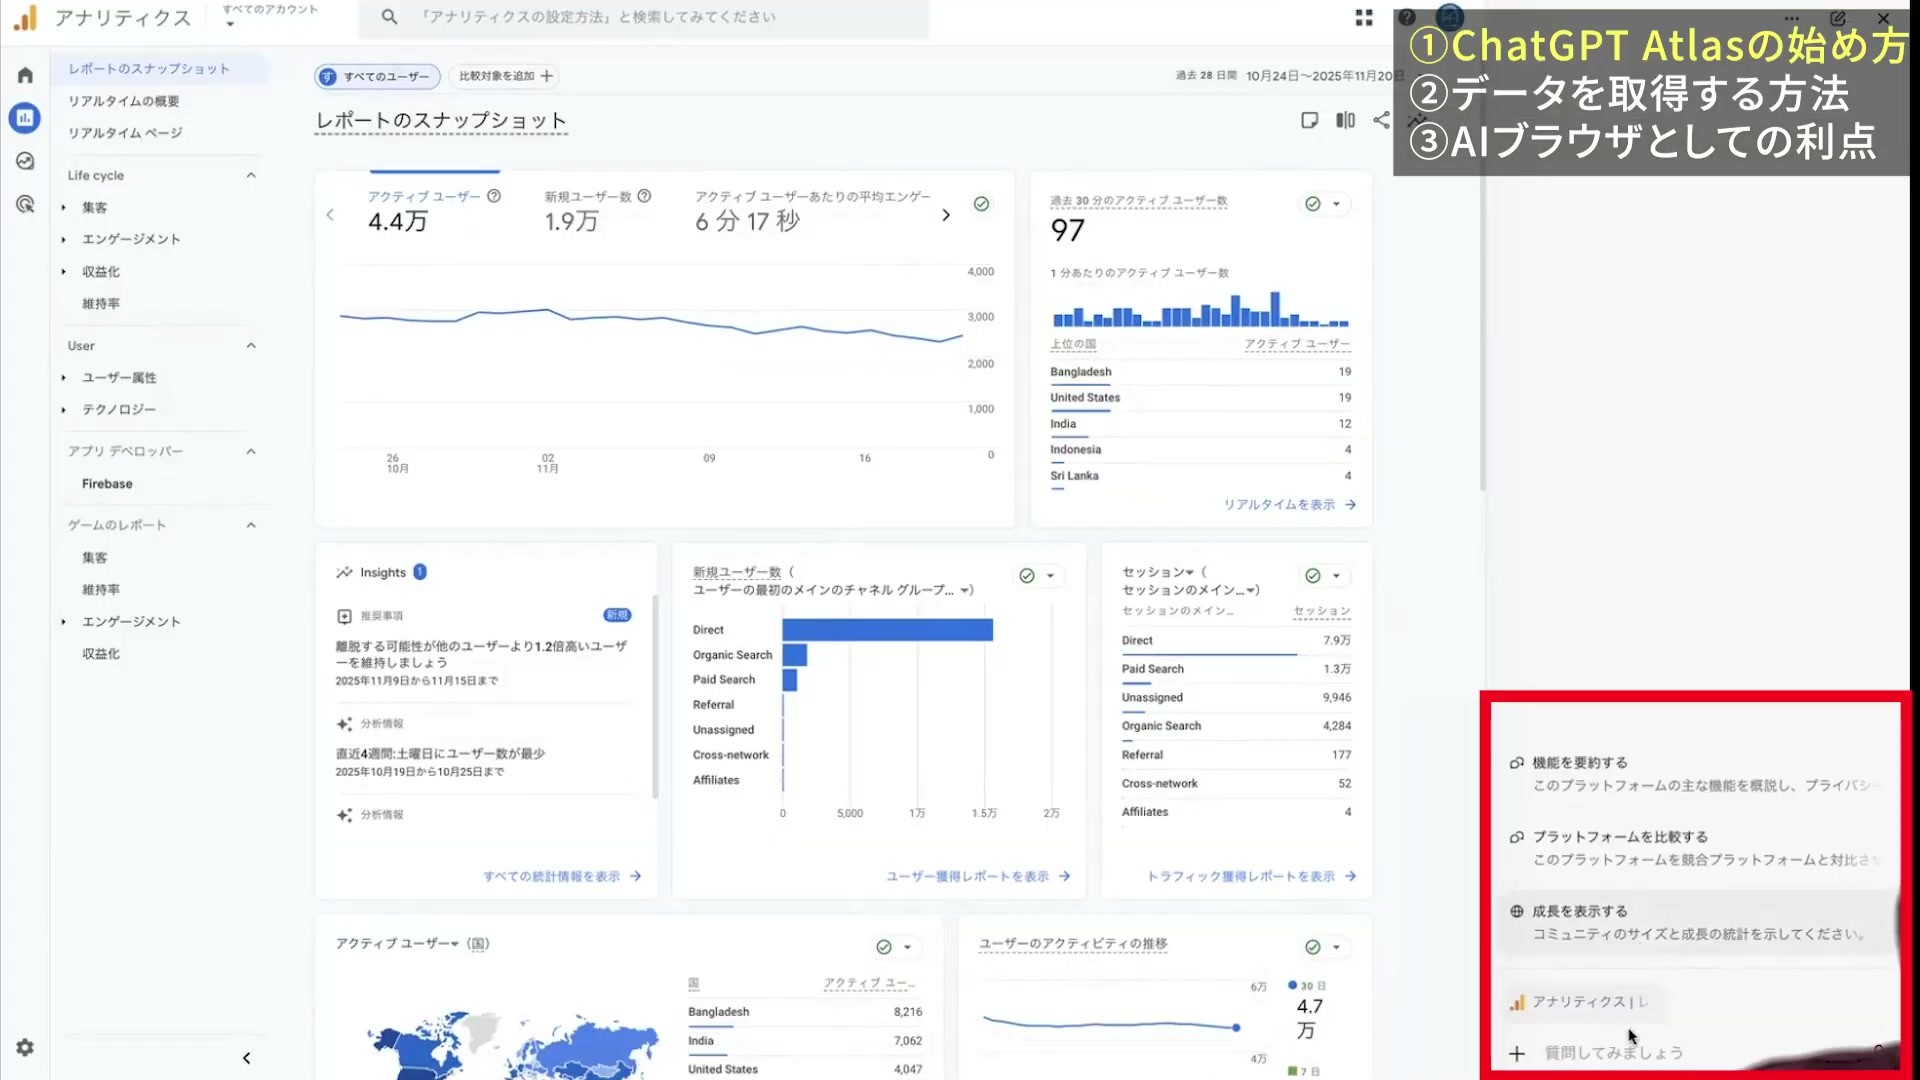This screenshot has height=1080, width=1920.
Task: Click すべてのユーザー segment chip
Action: tap(378, 76)
